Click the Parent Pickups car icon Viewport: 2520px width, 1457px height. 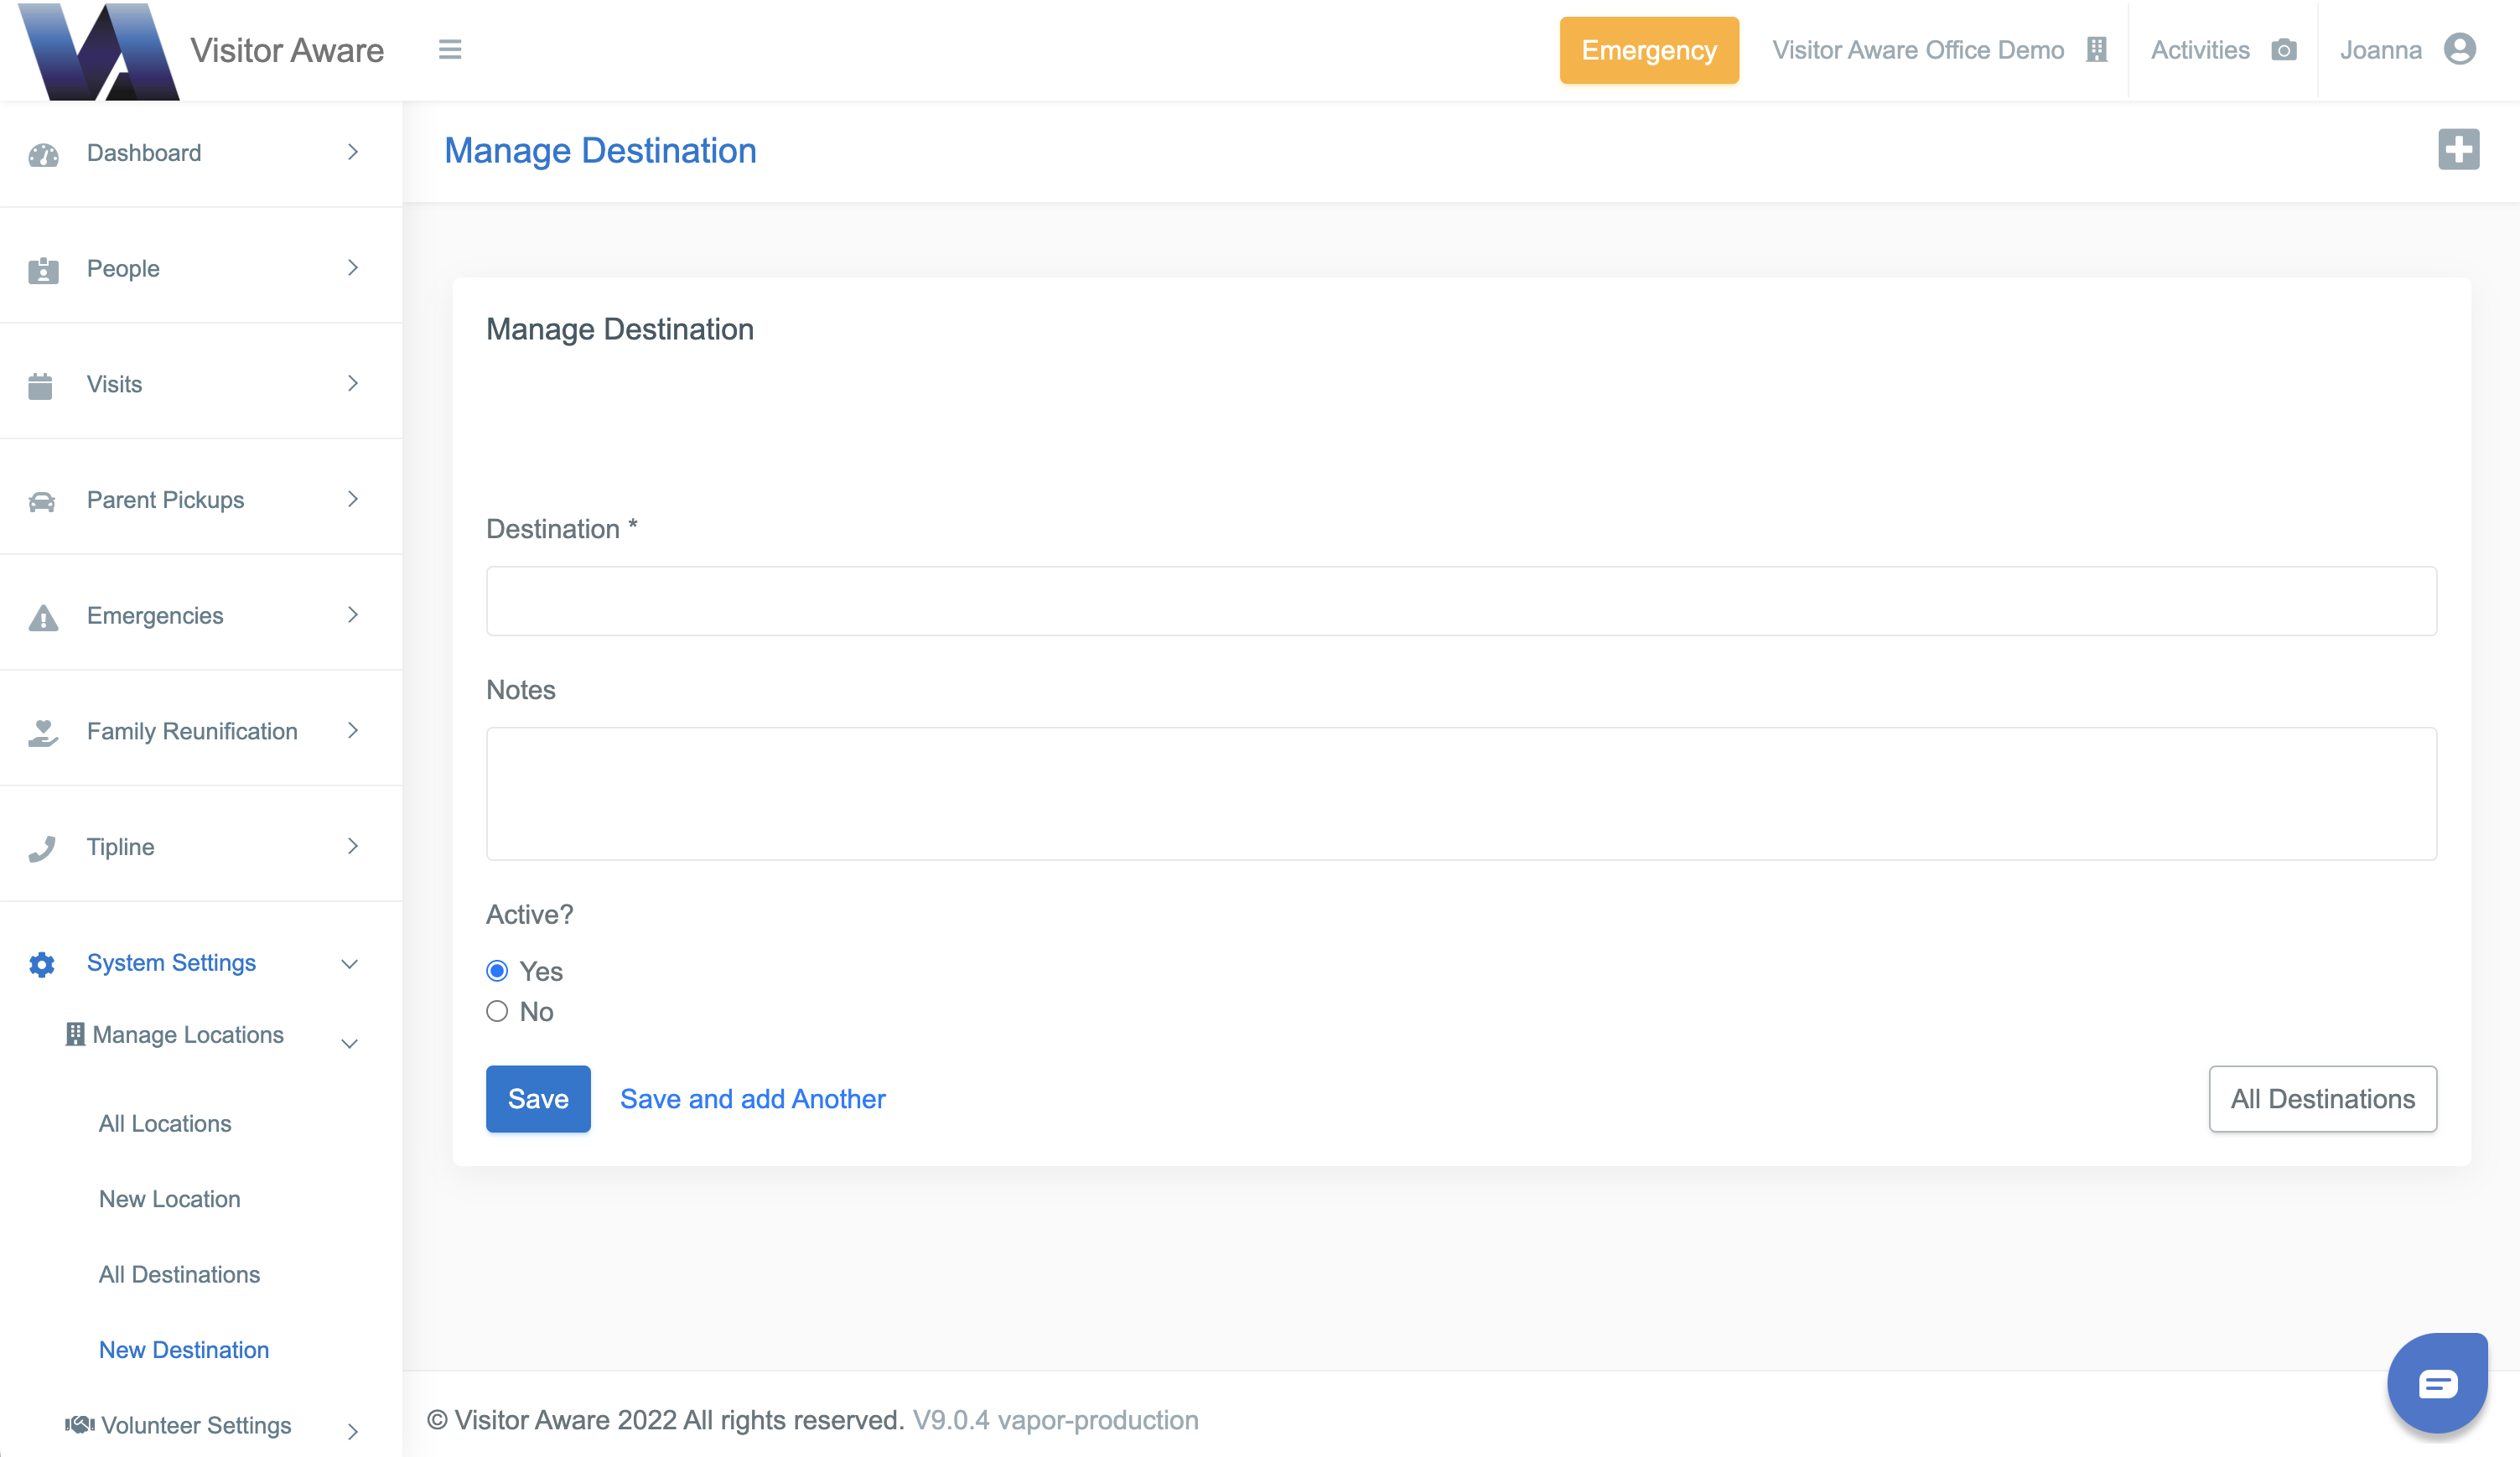coord(42,501)
